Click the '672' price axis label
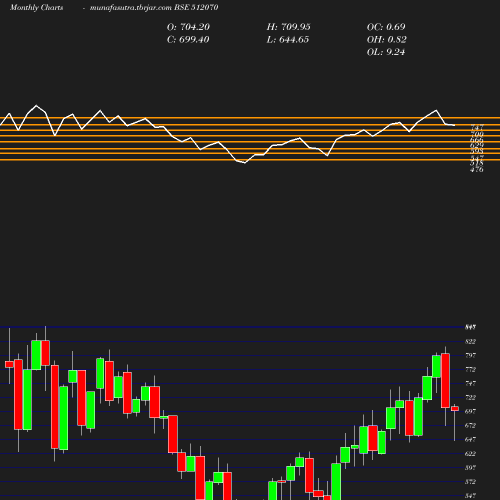Screen dimensions: 500x500 [x=470, y=426]
